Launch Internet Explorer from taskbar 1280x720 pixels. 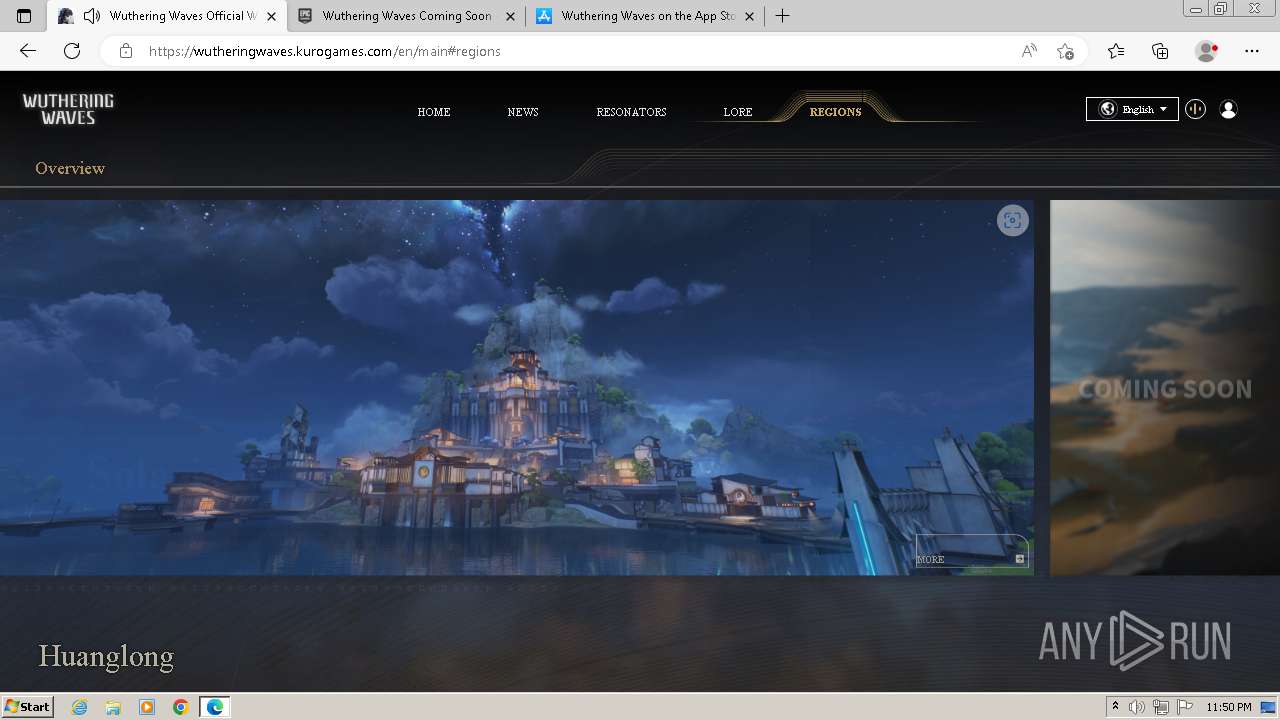(x=80, y=707)
